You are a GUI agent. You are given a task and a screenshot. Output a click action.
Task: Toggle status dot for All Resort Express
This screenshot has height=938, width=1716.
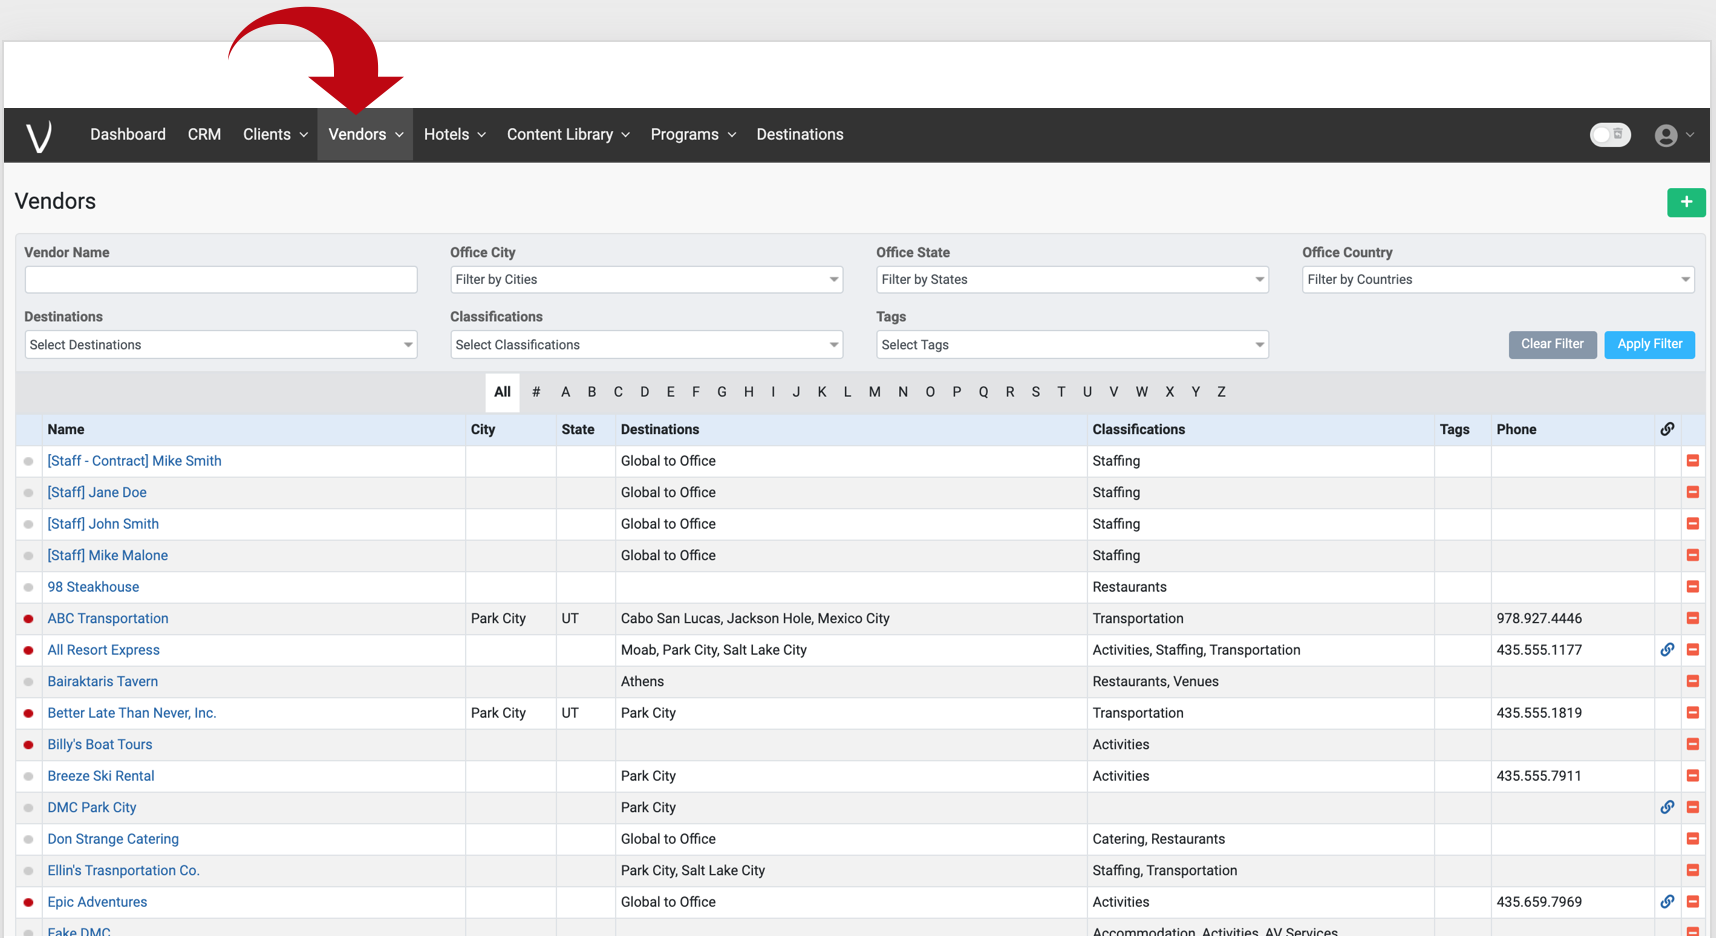pyautogui.click(x=29, y=650)
